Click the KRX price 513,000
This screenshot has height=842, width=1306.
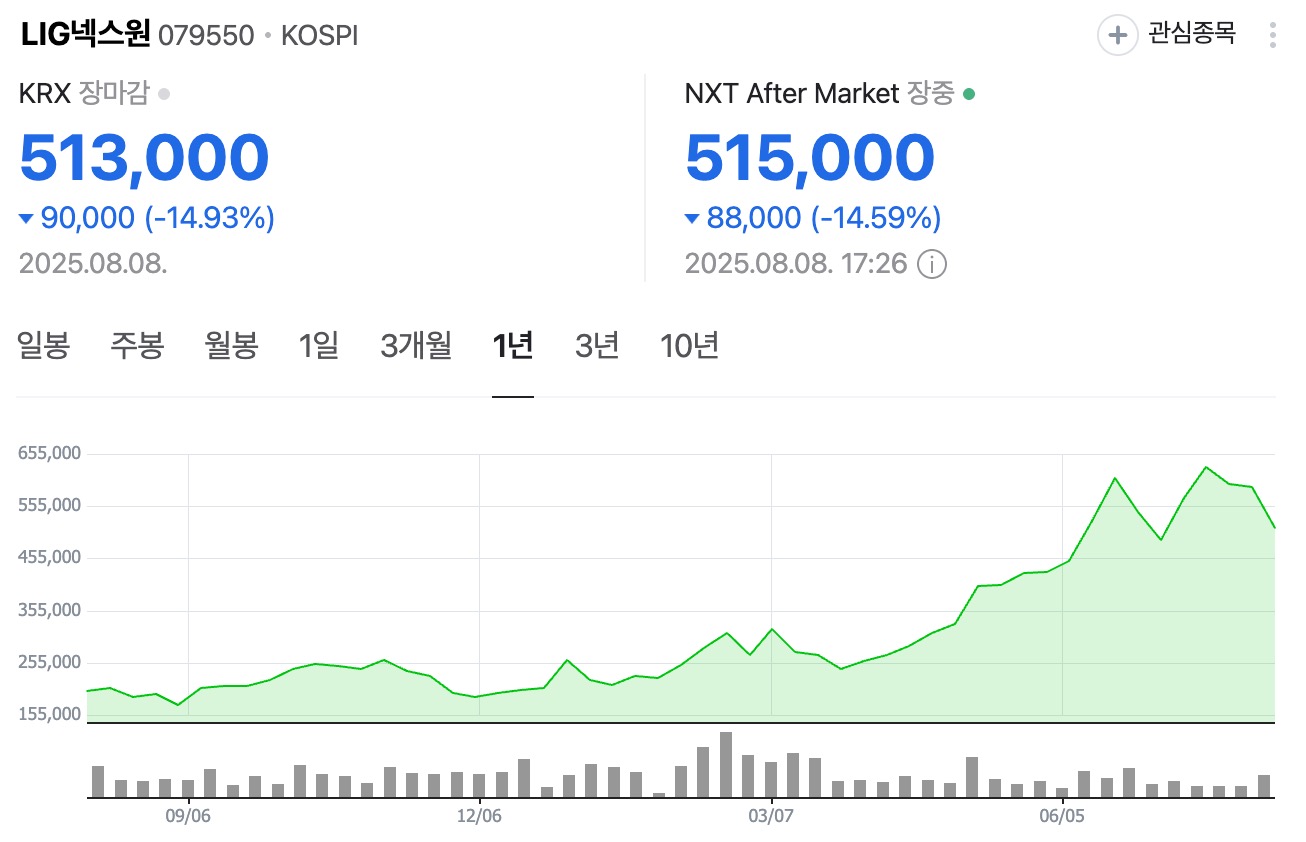tap(144, 158)
